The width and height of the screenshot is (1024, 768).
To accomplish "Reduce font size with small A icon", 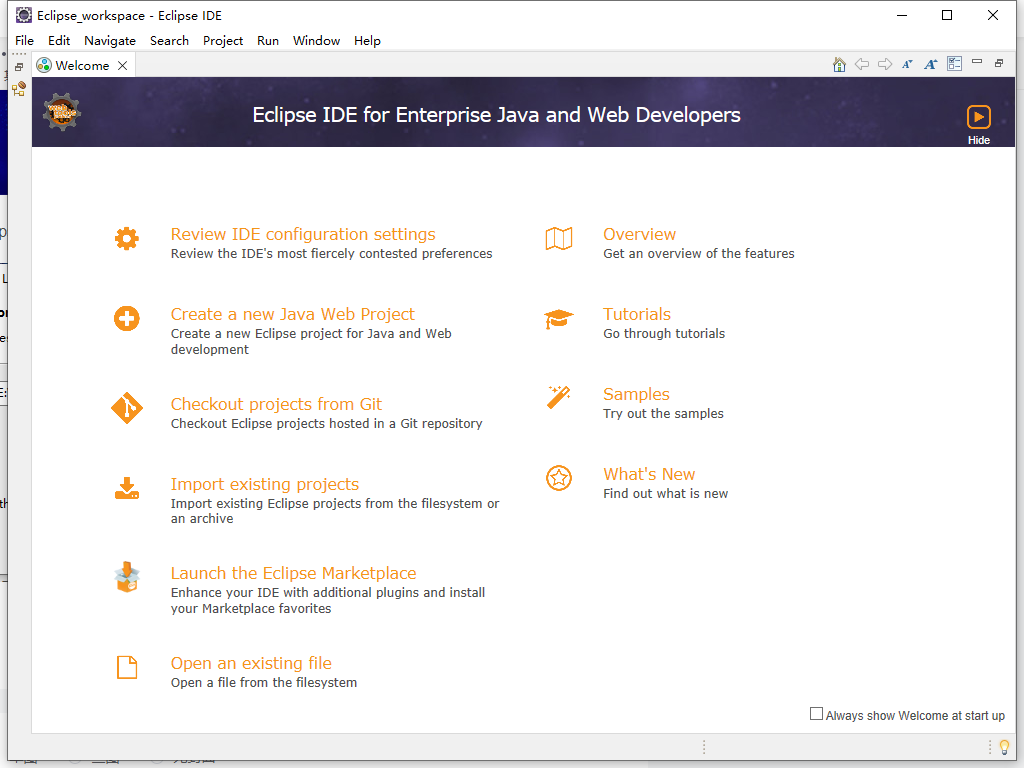I will [907, 64].
